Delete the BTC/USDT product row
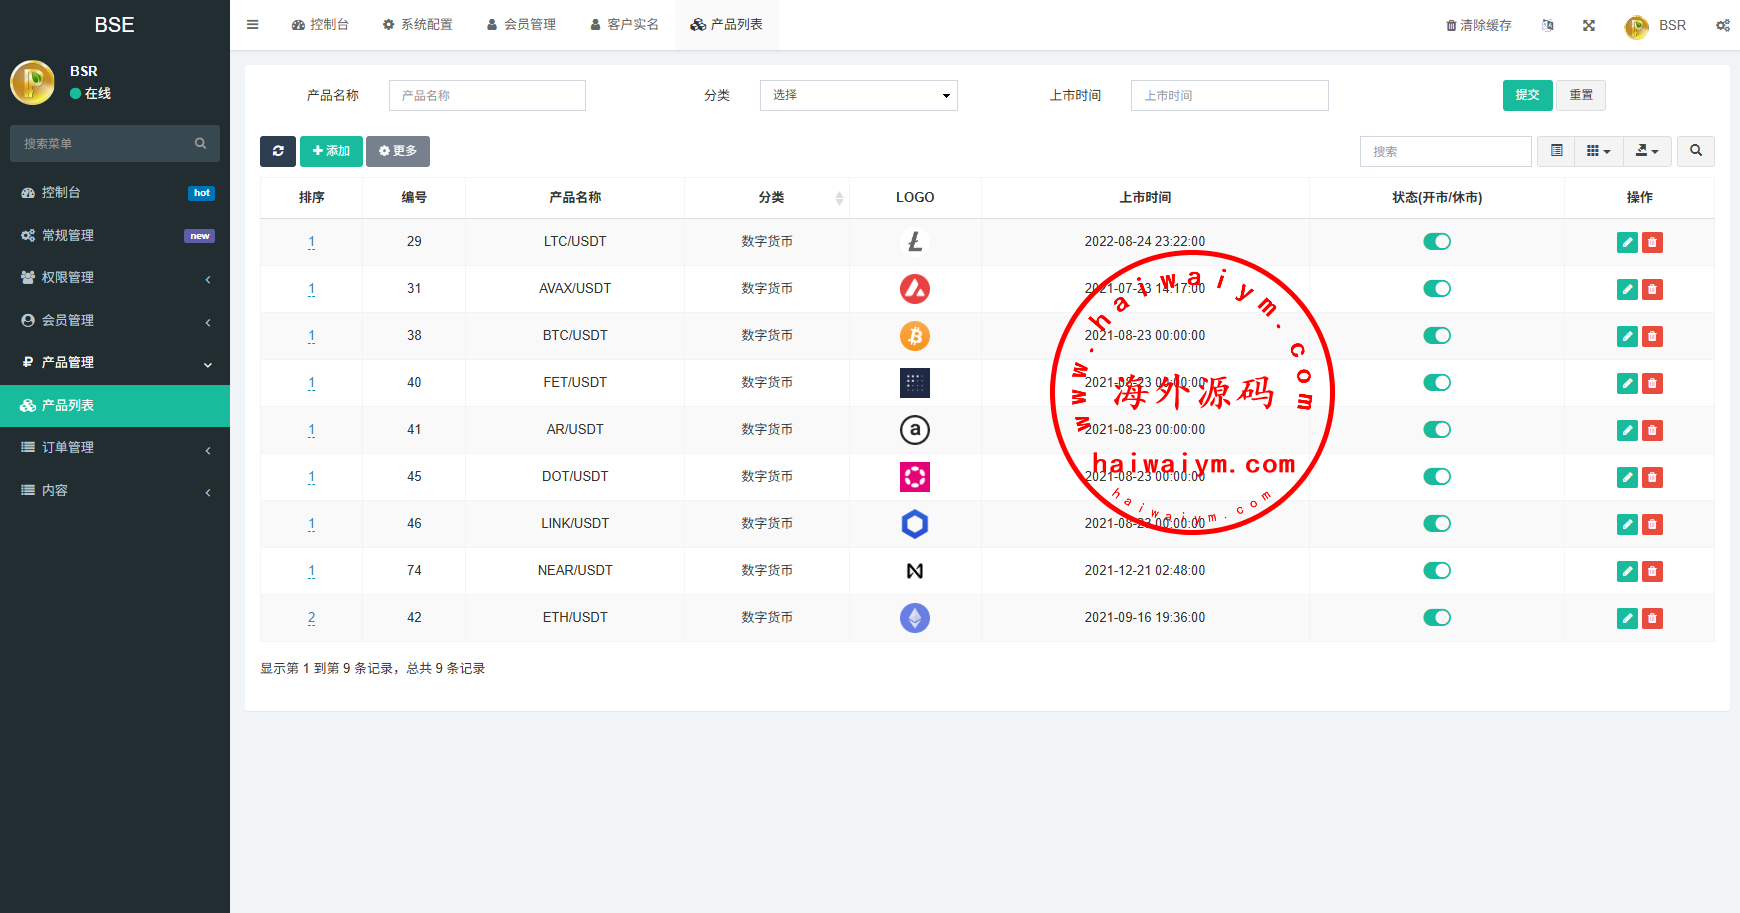The width and height of the screenshot is (1740, 913). pos(1652,336)
